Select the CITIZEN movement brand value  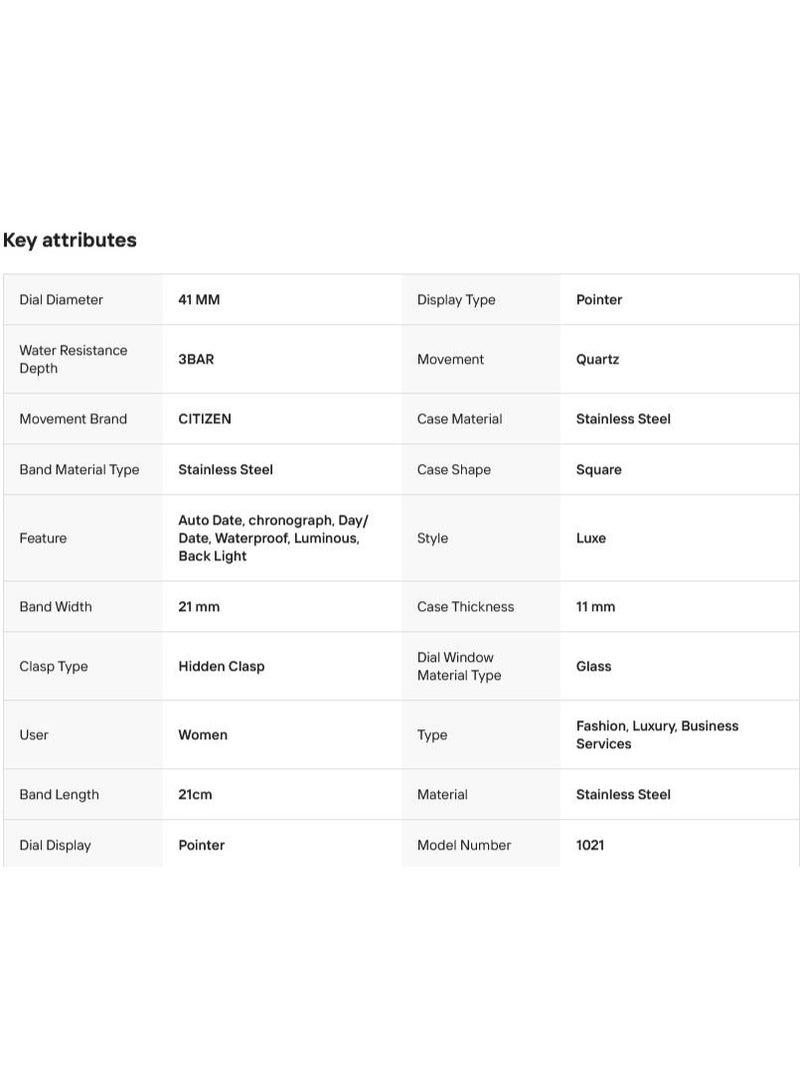[204, 419]
